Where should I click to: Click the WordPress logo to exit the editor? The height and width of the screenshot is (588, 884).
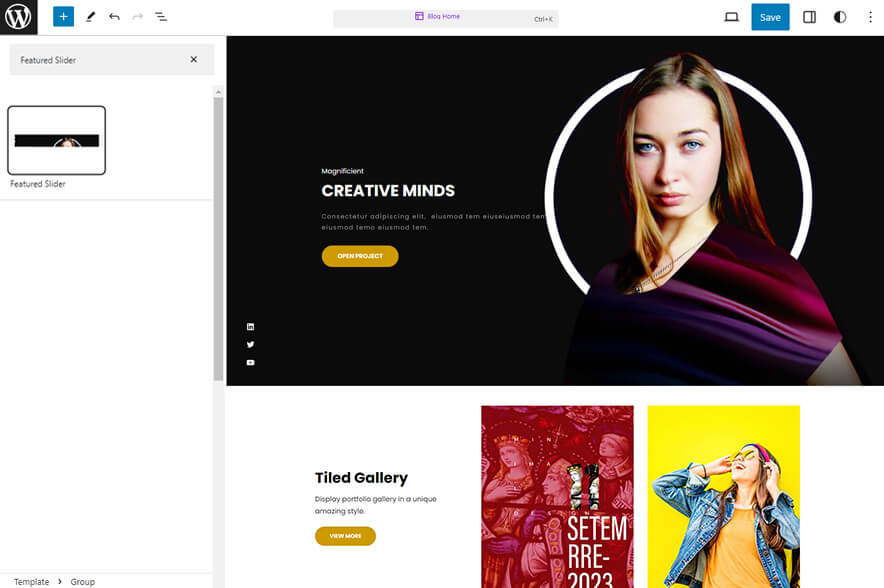coord(18,16)
